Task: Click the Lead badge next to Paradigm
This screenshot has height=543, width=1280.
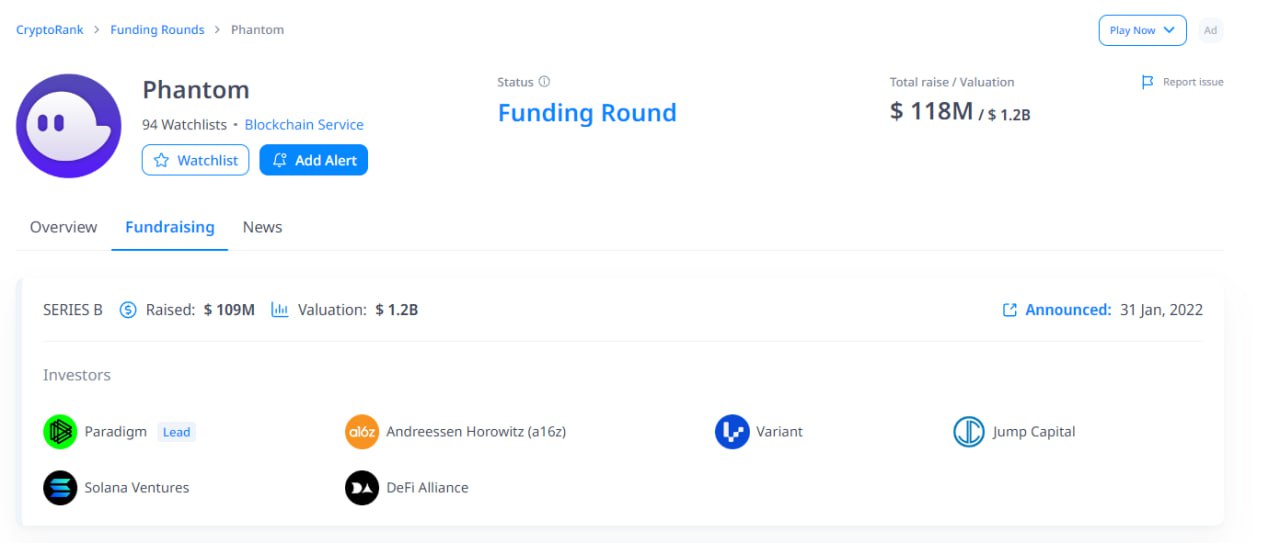Action: (176, 432)
